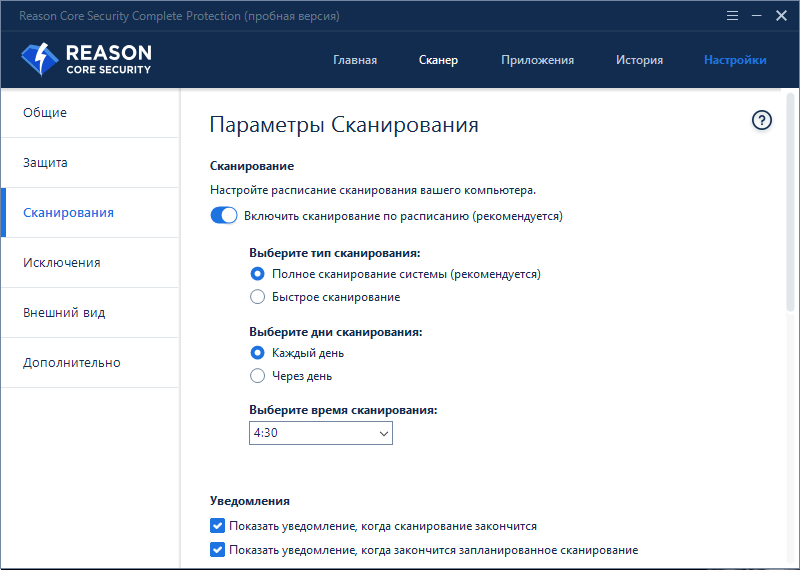Open the scan time 4:30 dropdown
Image resolution: width=800 pixels, height=570 pixels.
point(321,433)
